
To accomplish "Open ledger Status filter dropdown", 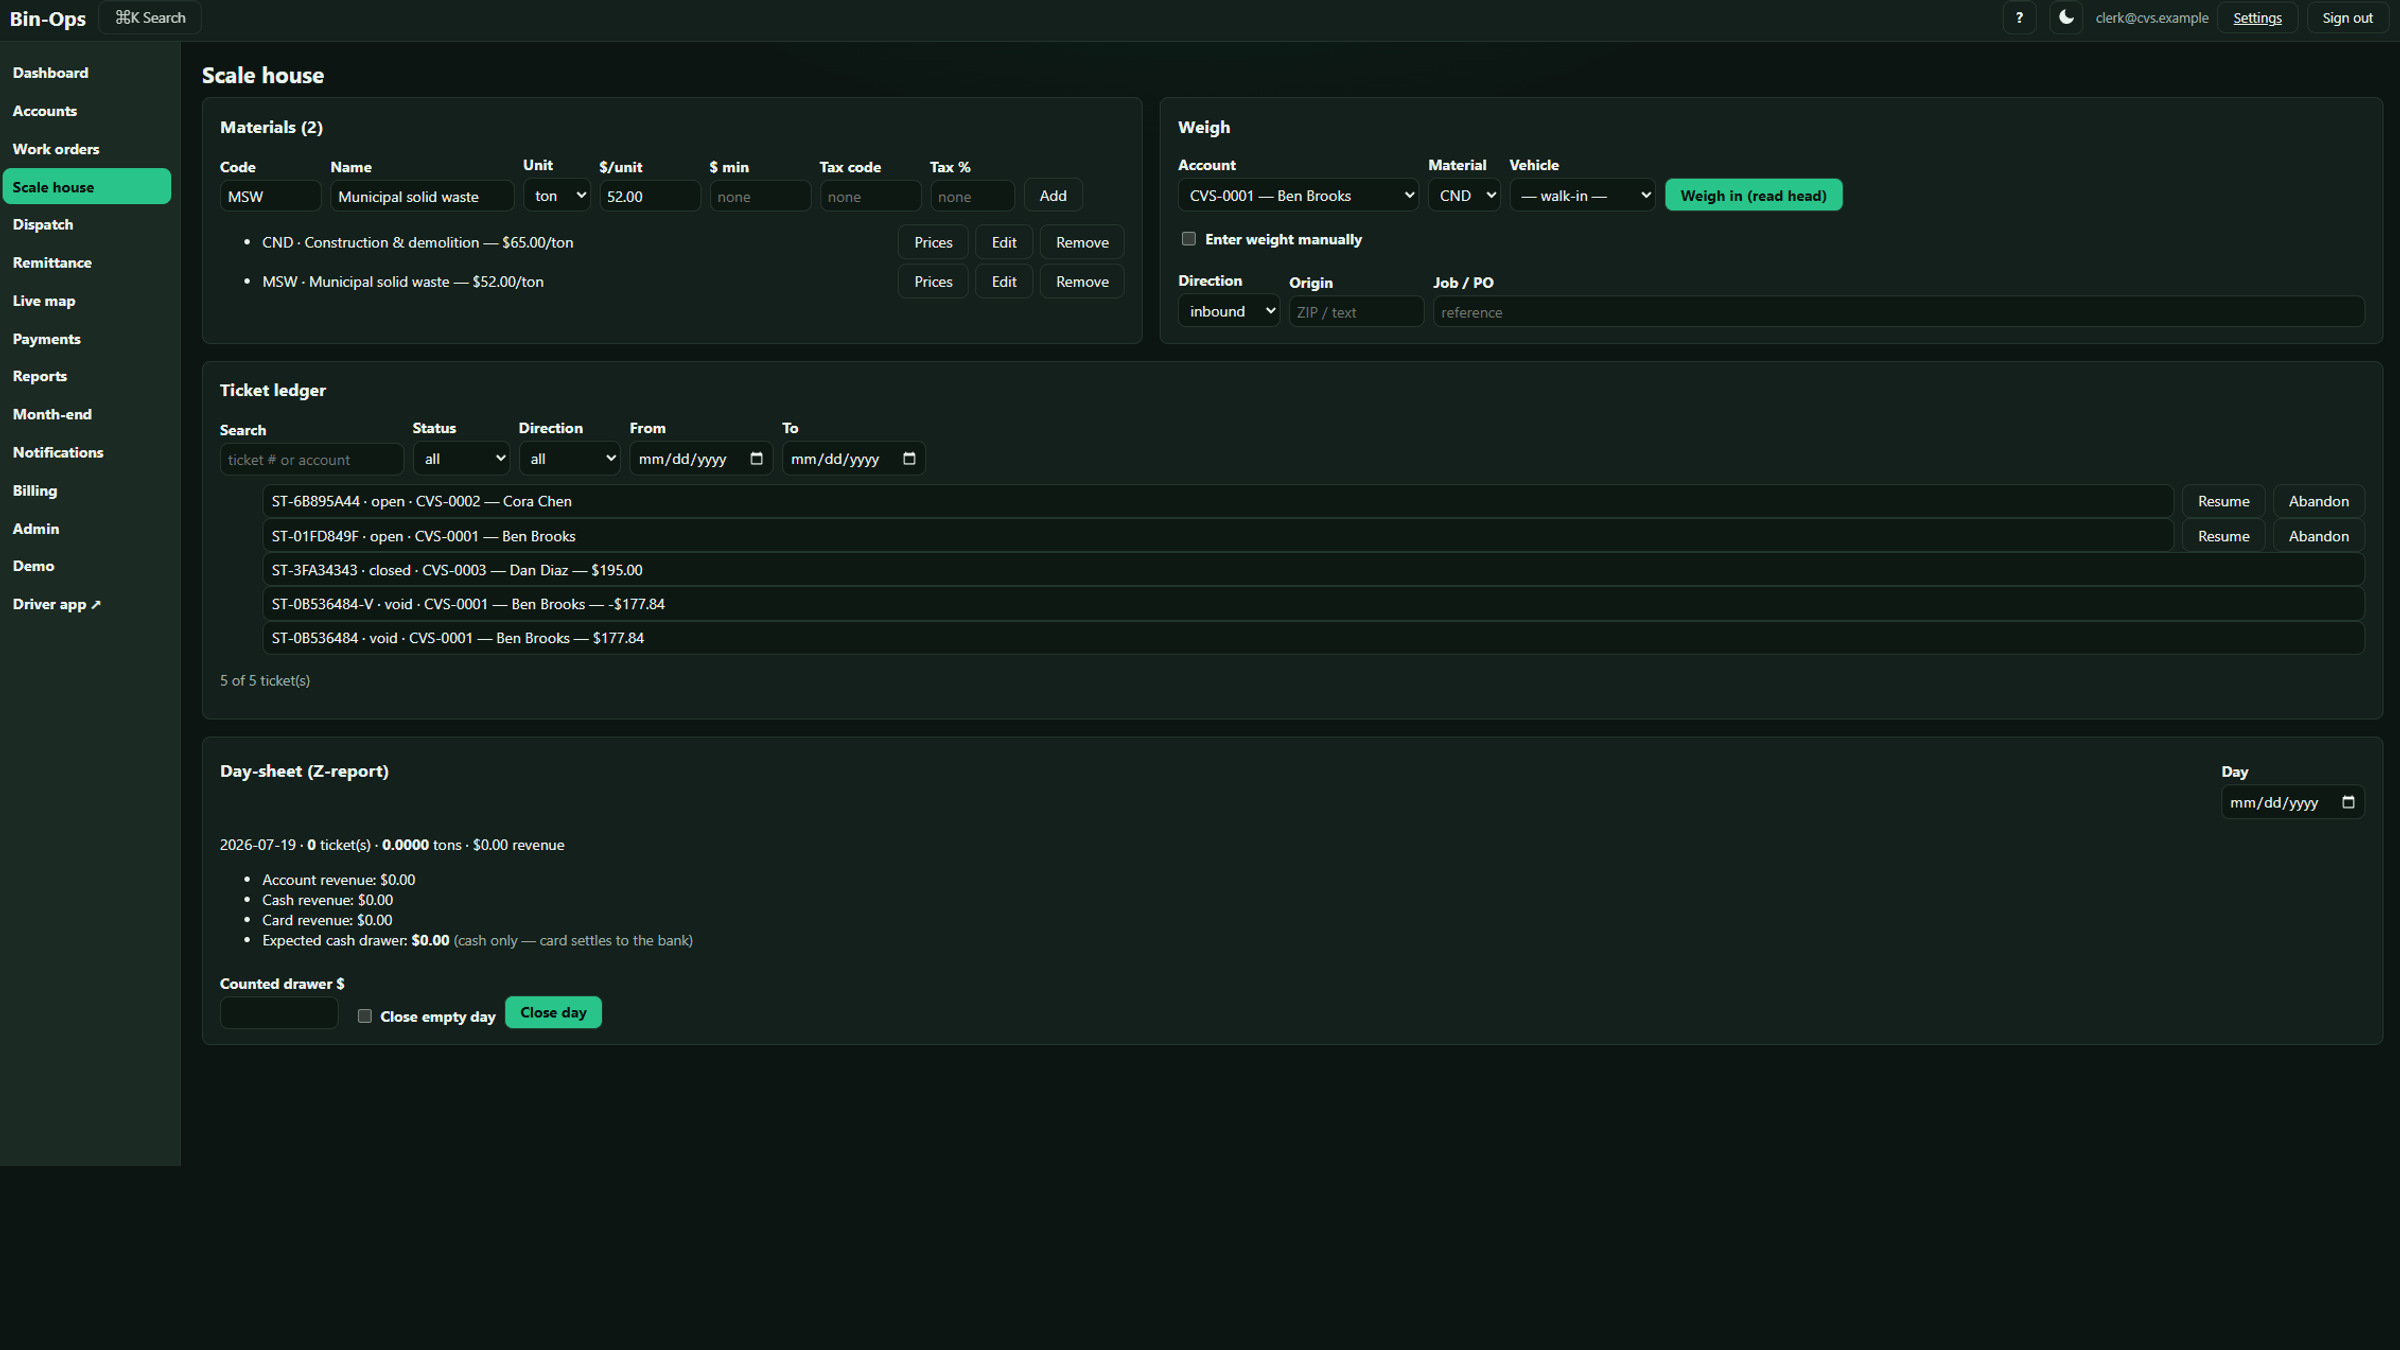I will pos(461,459).
